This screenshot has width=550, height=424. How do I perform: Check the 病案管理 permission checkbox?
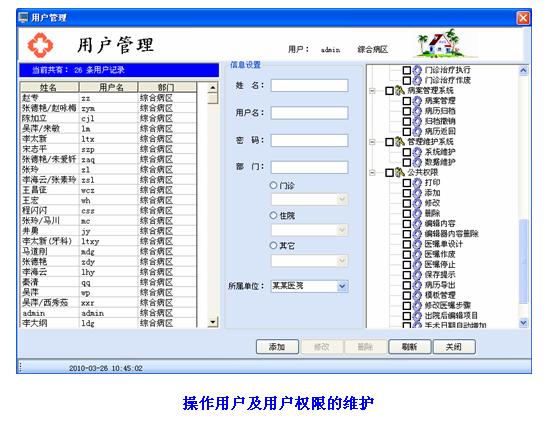pos(407,101)
